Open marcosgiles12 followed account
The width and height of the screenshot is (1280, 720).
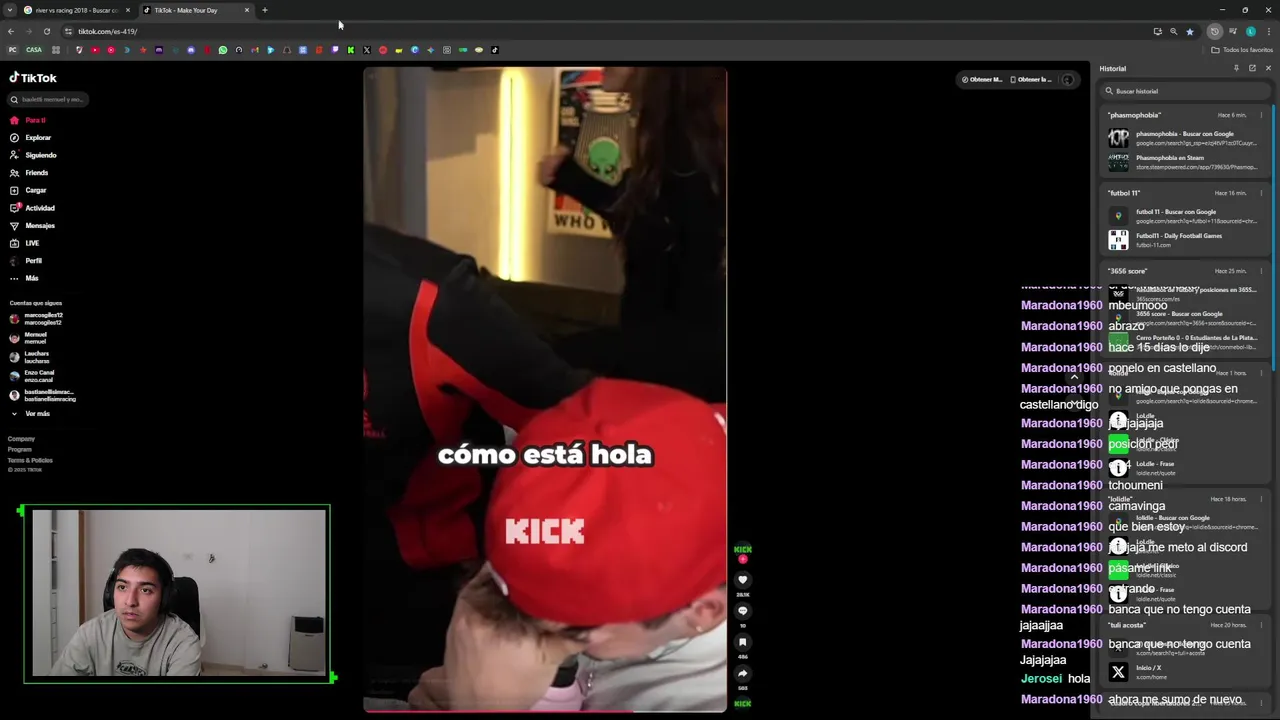[x=36, y=319]
